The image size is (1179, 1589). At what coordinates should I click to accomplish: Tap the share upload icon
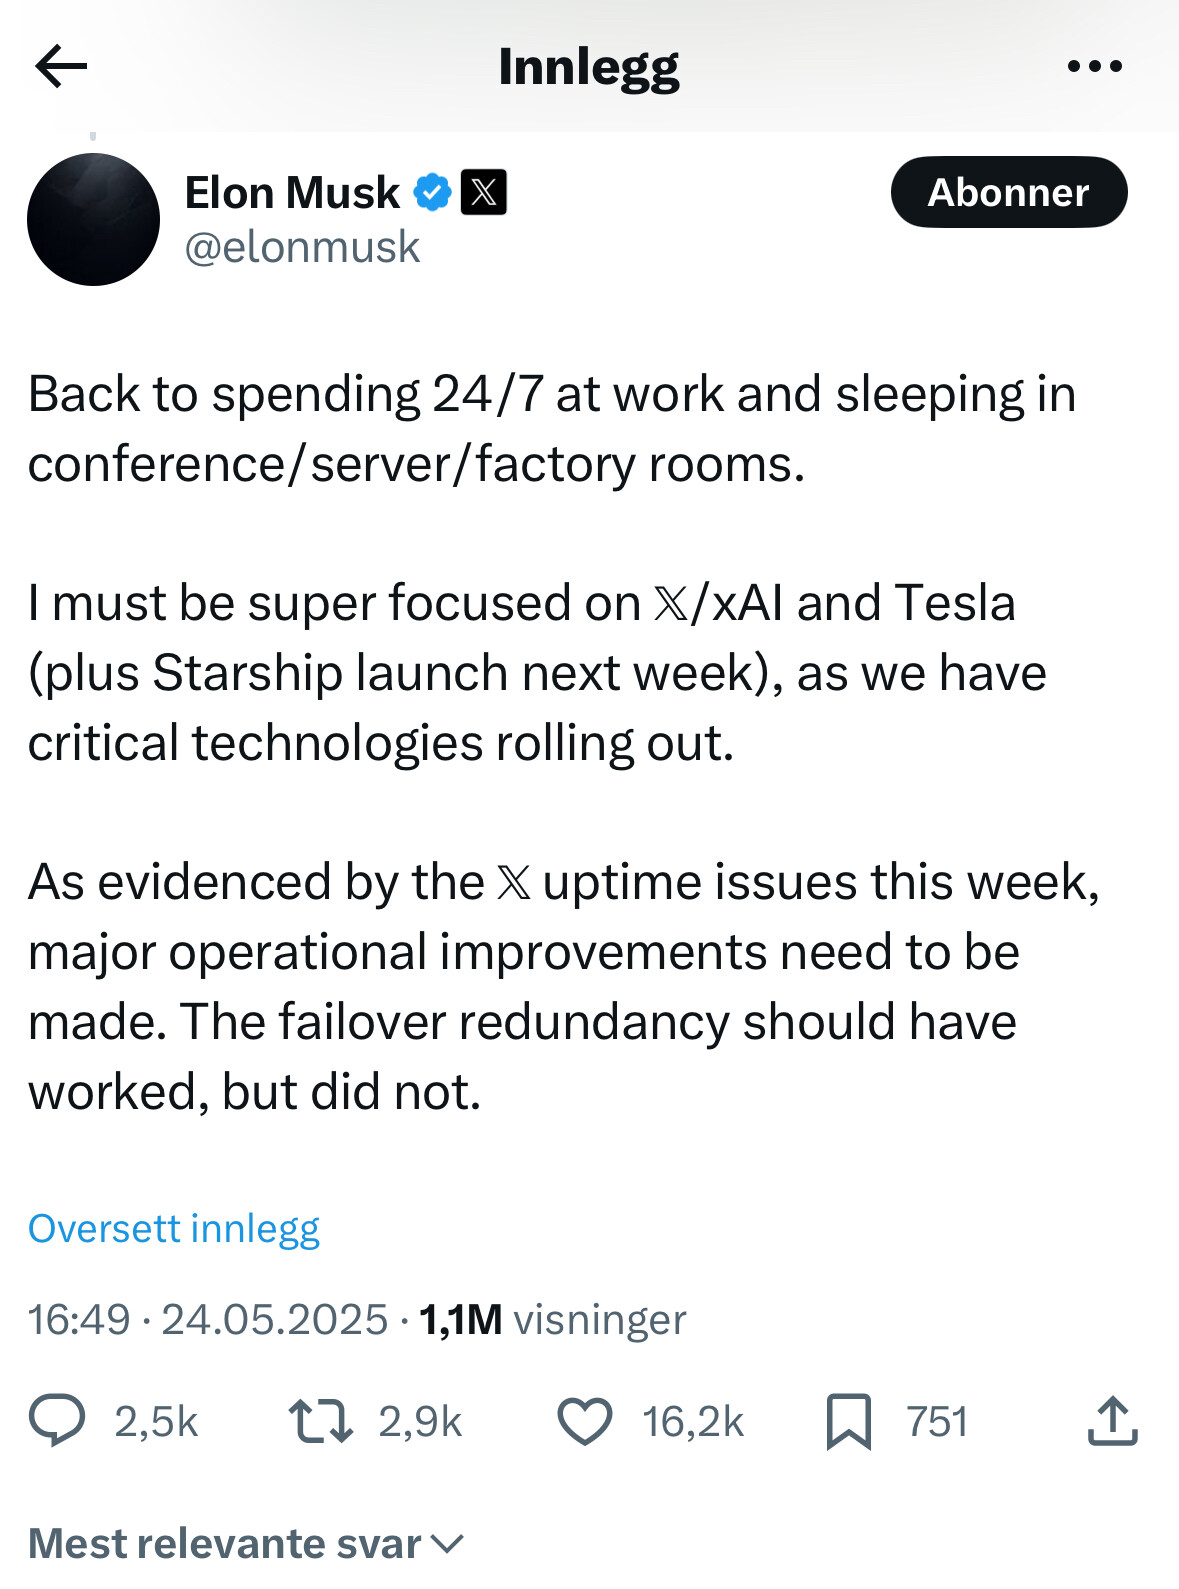coord(1112,1421)
